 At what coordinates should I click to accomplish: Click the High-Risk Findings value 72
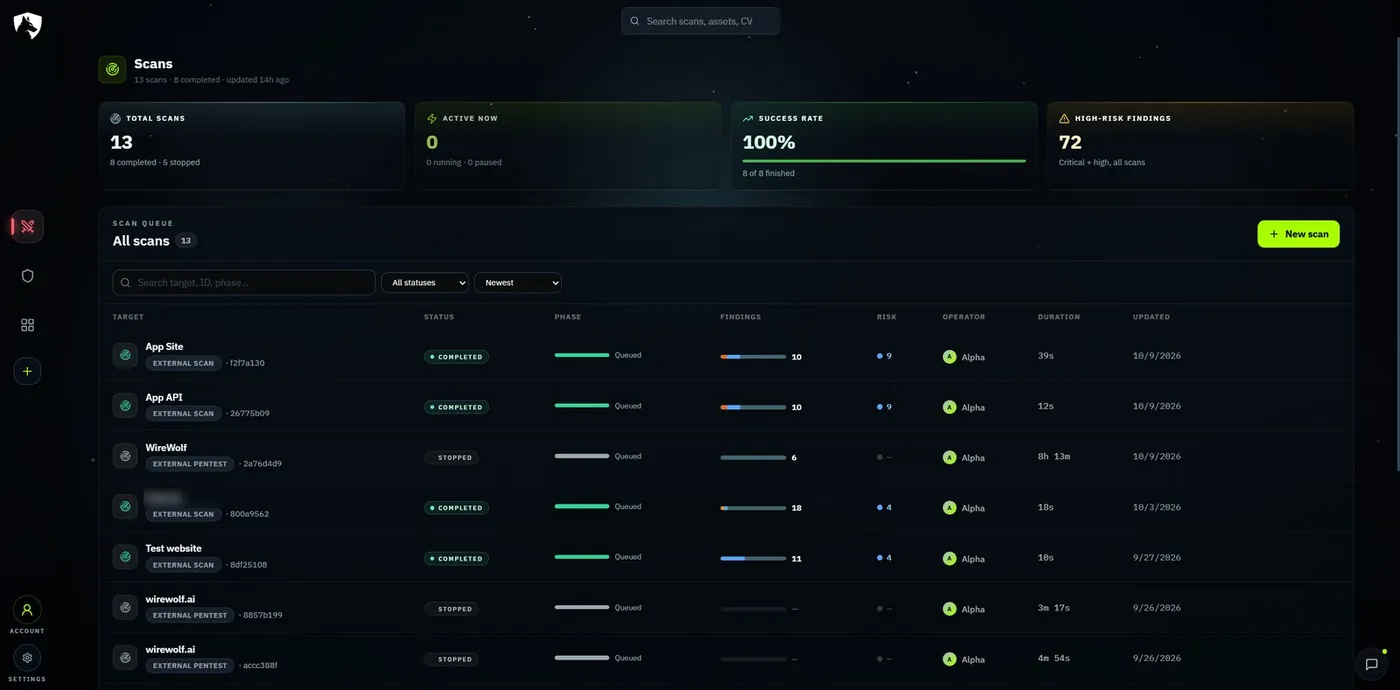click(1070, 142)
